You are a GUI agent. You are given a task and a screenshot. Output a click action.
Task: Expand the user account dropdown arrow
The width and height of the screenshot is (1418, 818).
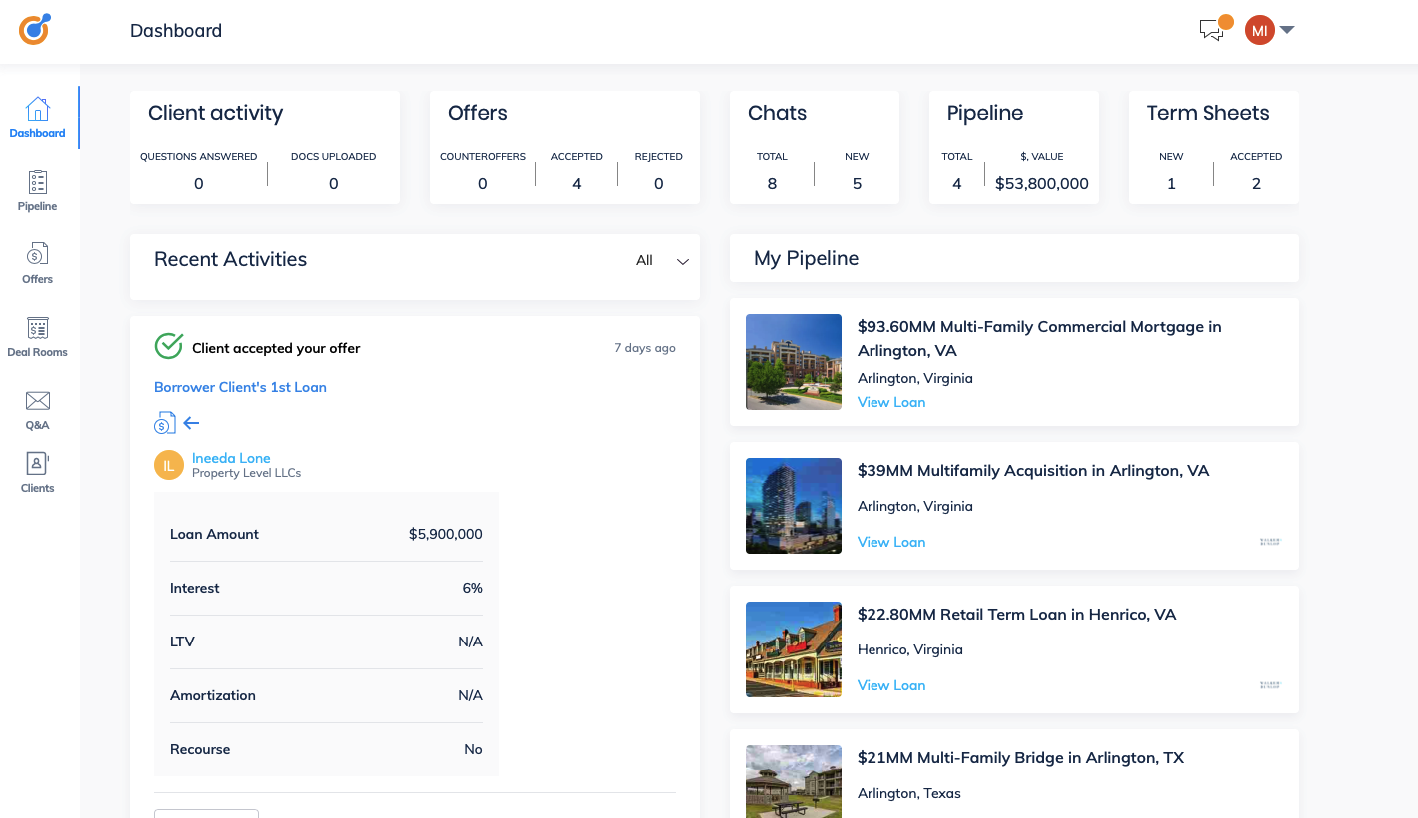1287,30
